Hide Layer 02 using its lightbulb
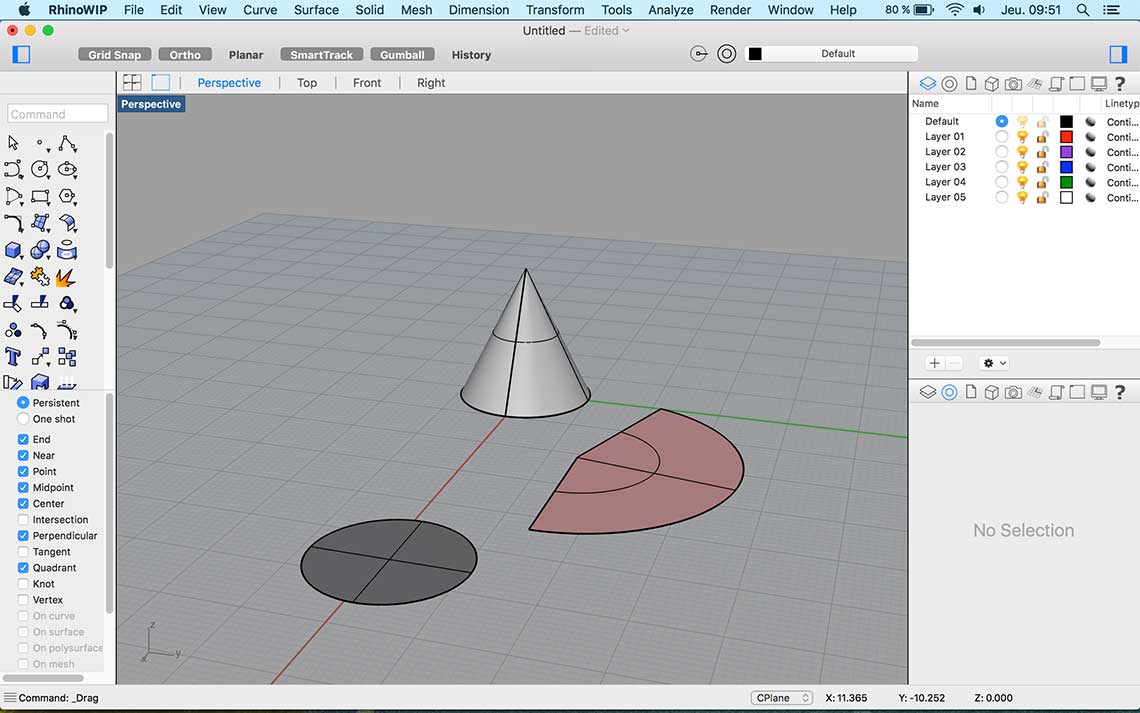The width and height of the screenshot is (1140, 713). tap(1022, 152)
